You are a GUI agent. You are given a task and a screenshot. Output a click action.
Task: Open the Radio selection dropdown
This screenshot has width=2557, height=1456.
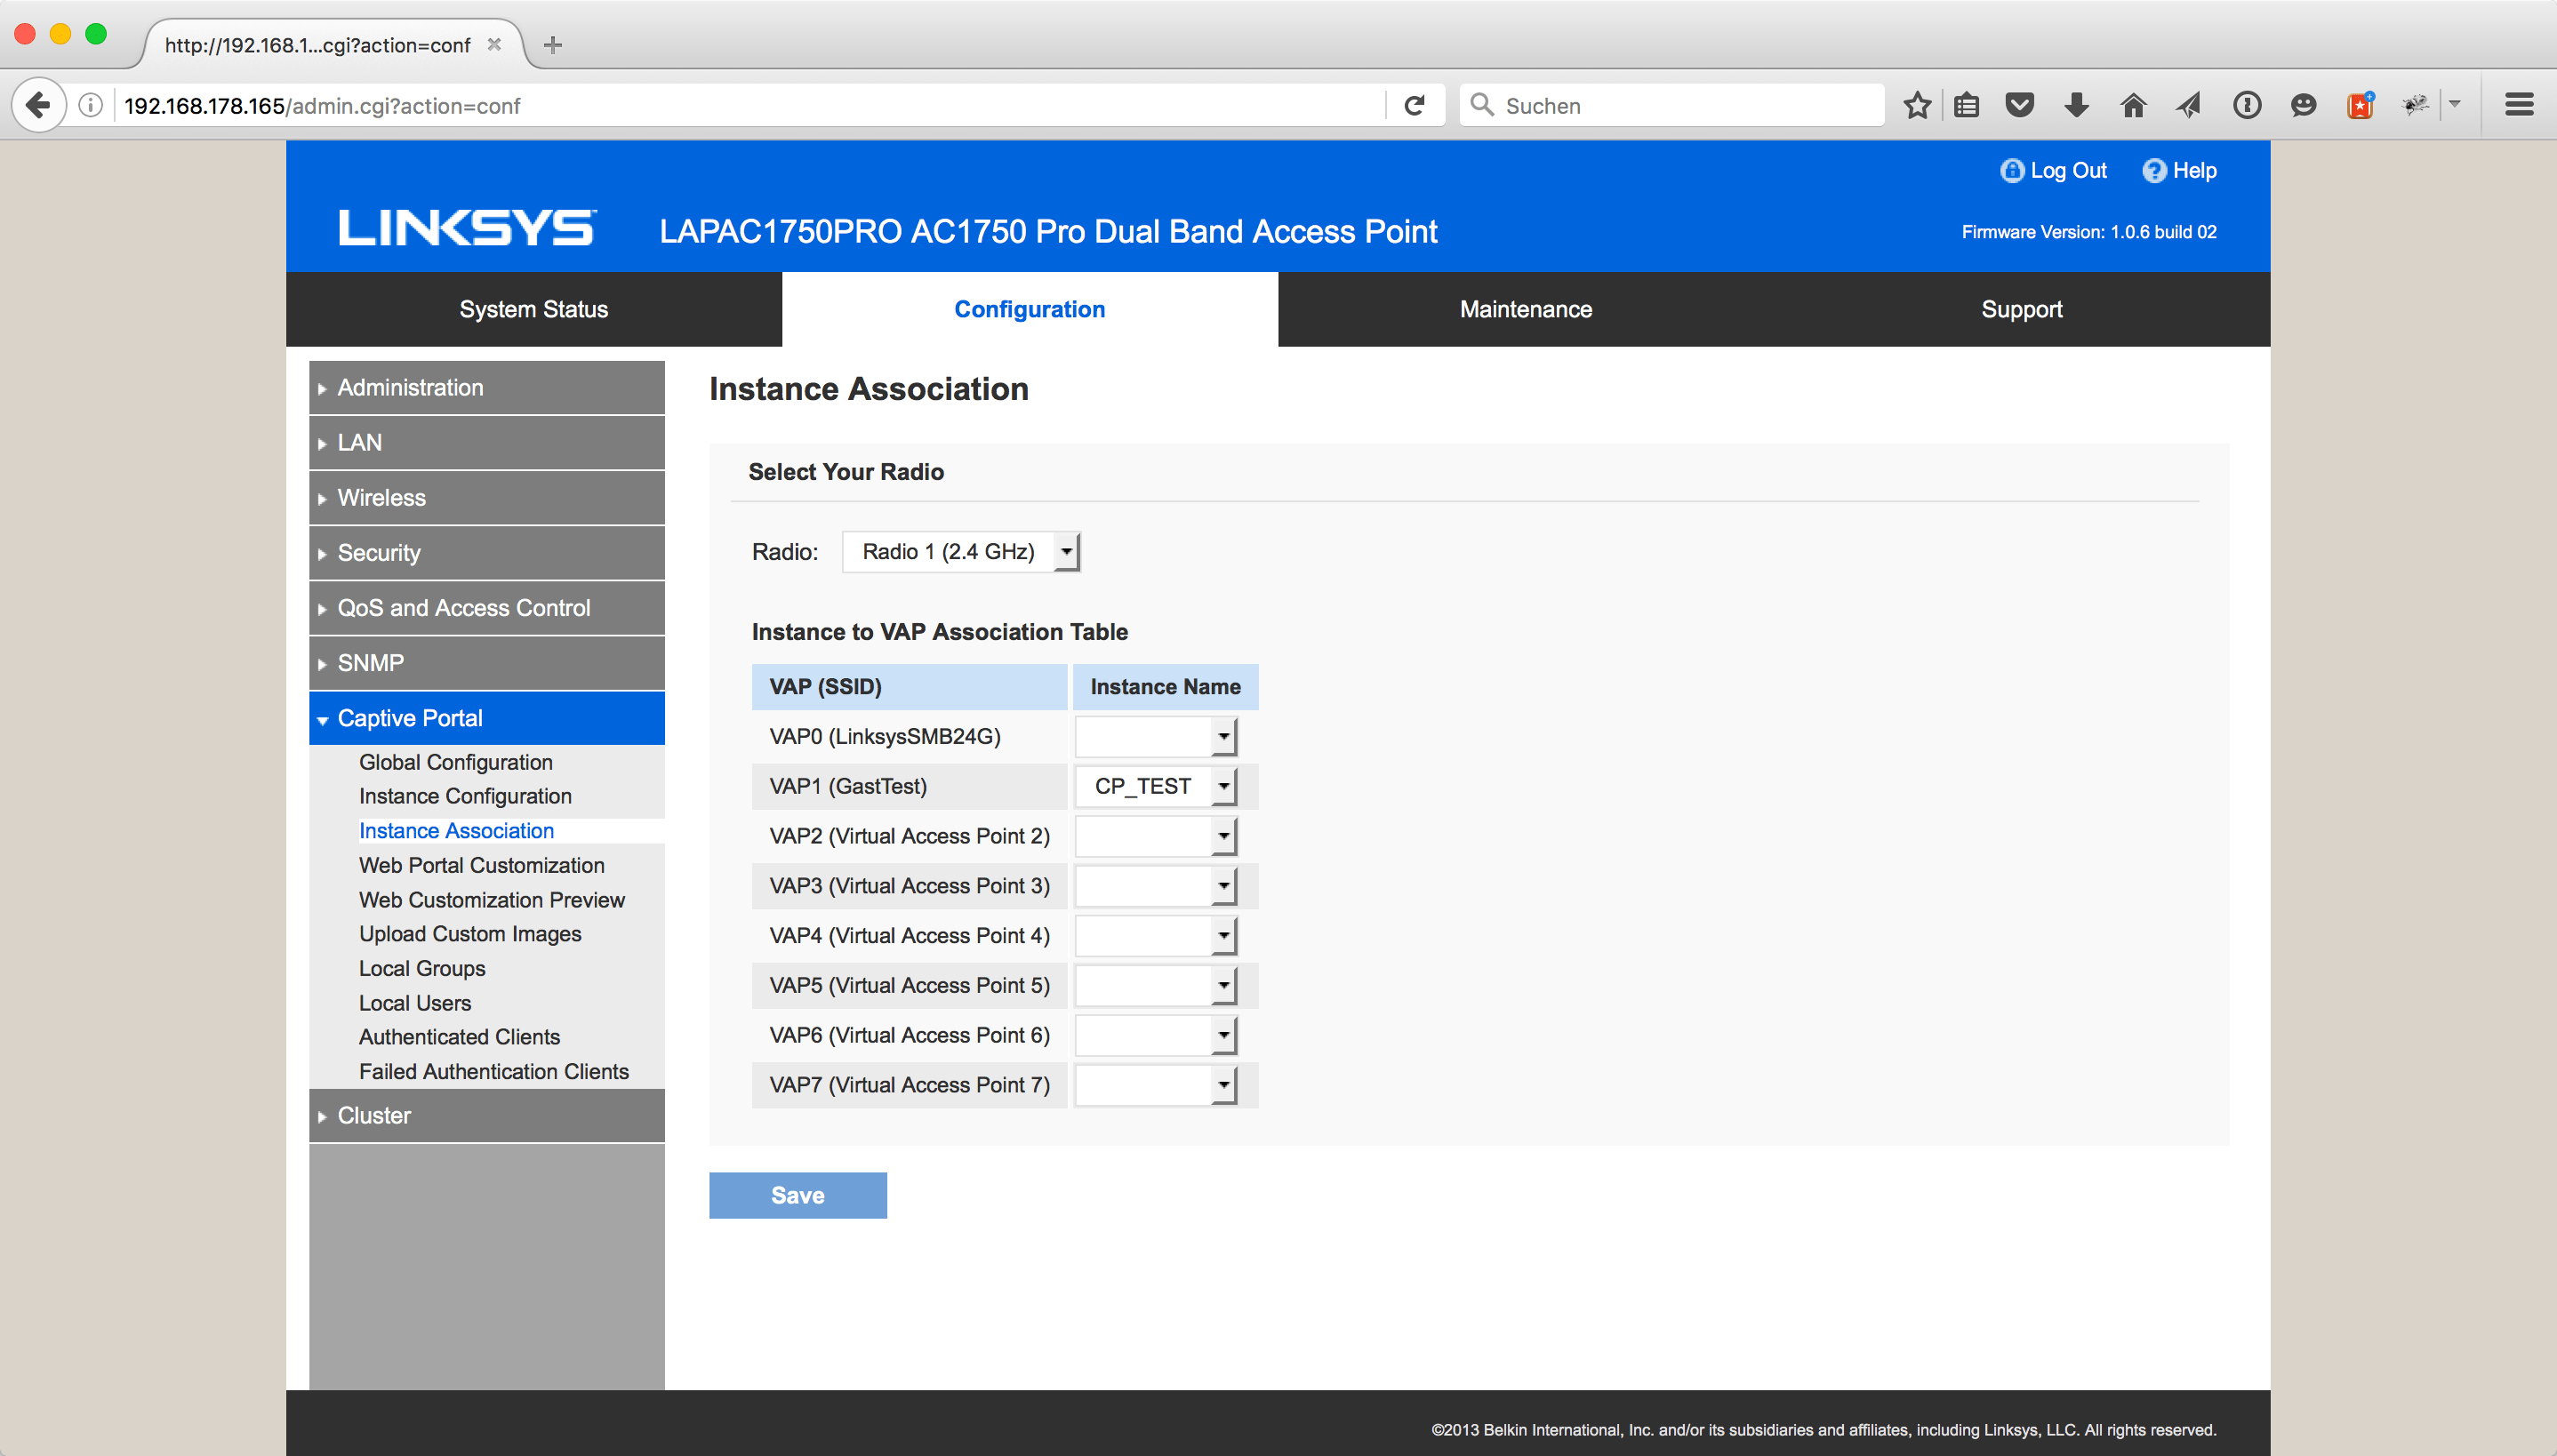(x=960, y=551)
